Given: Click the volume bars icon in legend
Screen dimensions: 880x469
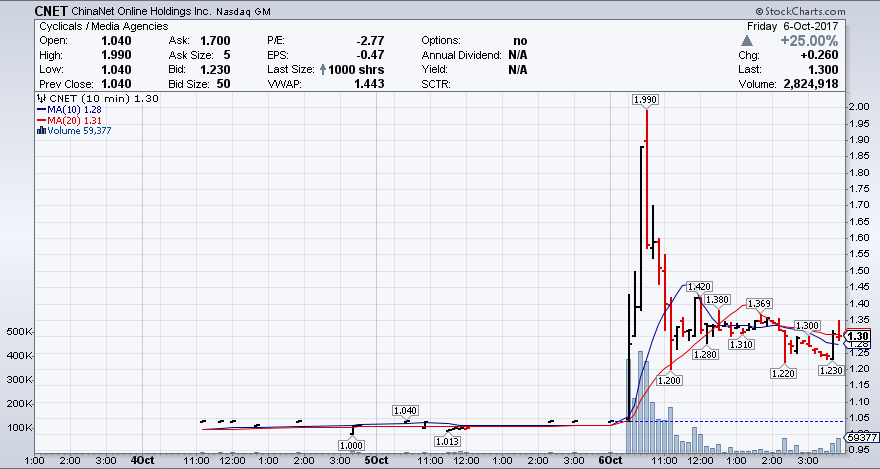Looking at the screenshot, I should click(39, 129).
